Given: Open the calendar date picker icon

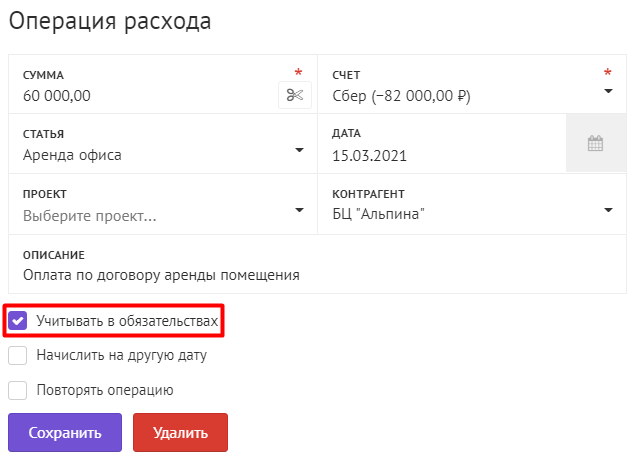Looking at the screenshot, I should tap(595, 143).
